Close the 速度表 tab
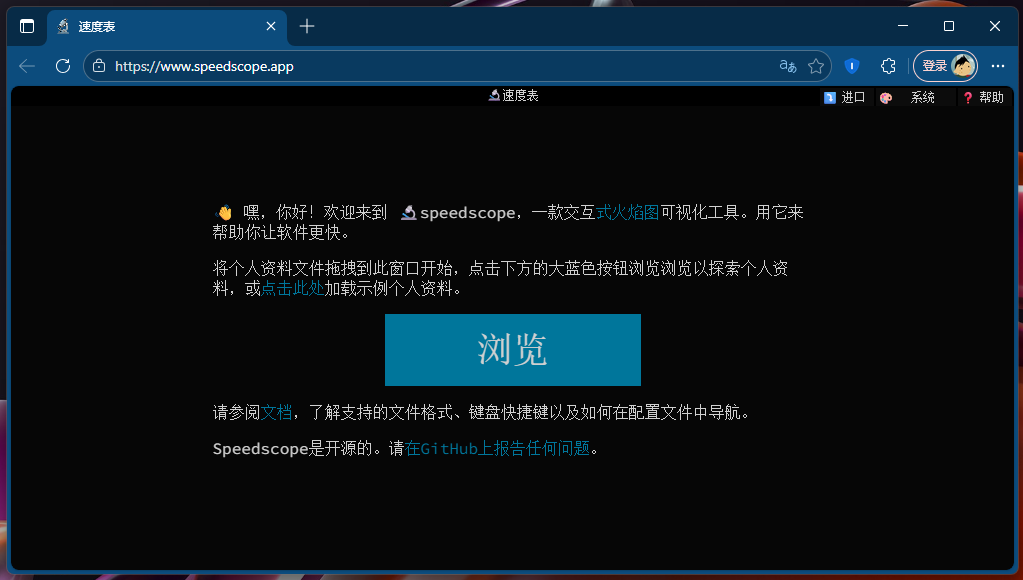This screenshot has height=580, width=1023. coord(271,26)
